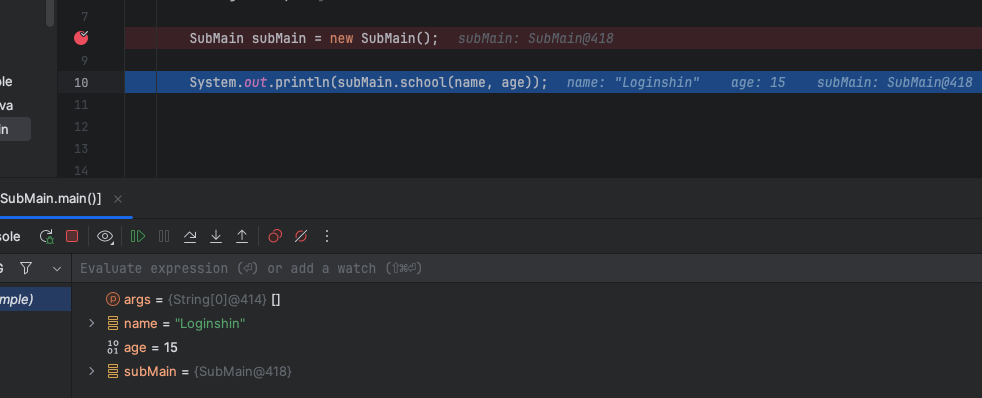Step Into the method call

click(x=216, y=236)
